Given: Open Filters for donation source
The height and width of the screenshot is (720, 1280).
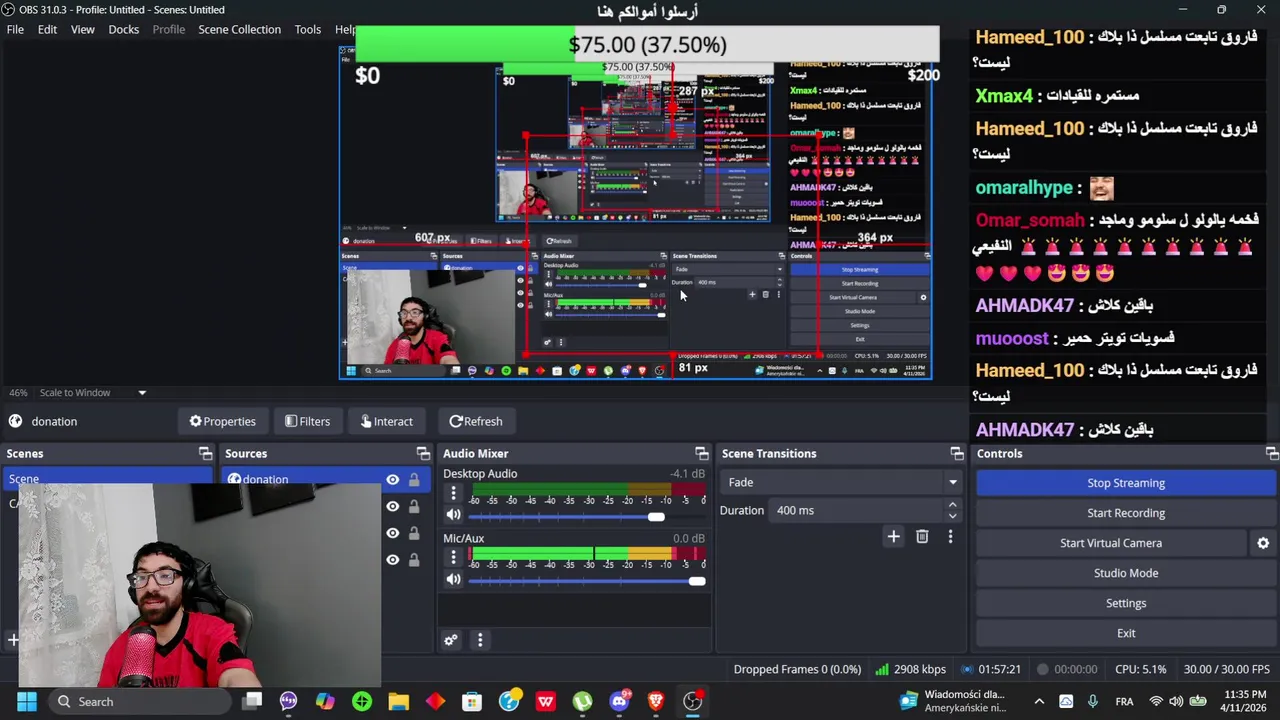Looking at the screenshot, I should click(307, 421).
